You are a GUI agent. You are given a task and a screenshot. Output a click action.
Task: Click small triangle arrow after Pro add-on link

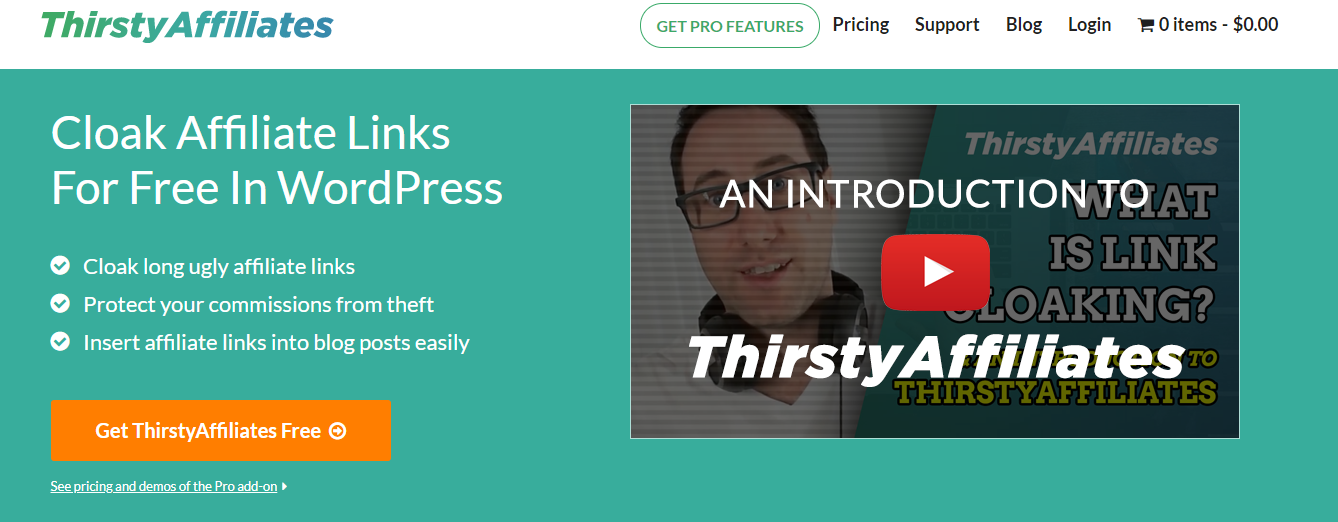coord(285,486)
